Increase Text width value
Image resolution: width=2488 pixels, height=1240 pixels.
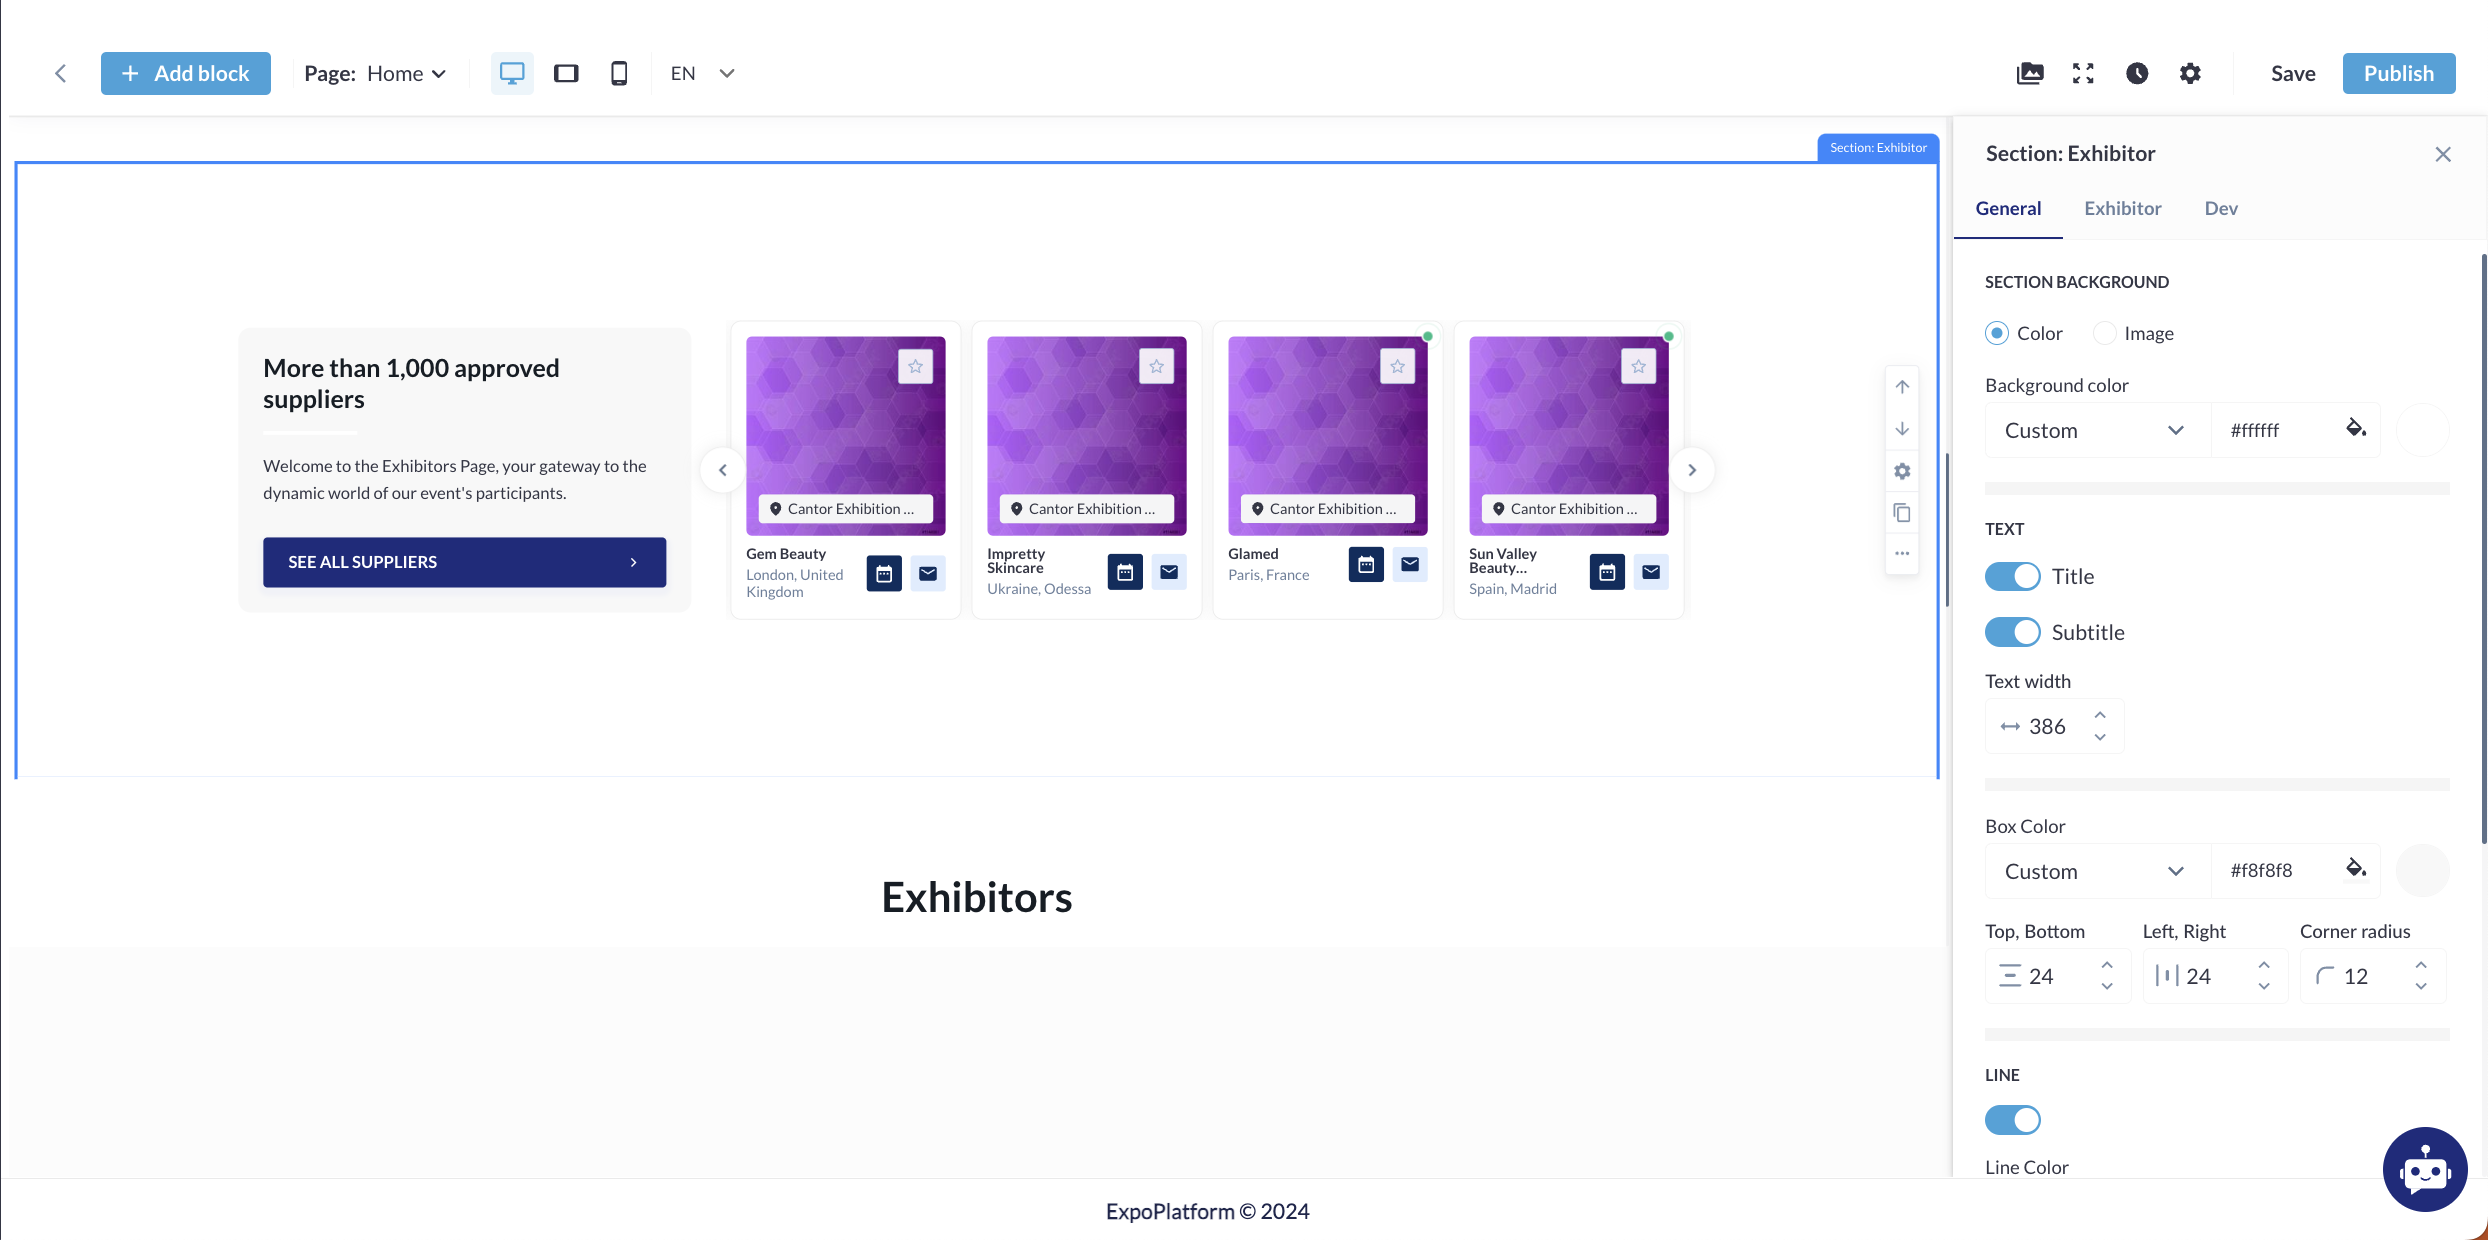[x=2100, y=714]
